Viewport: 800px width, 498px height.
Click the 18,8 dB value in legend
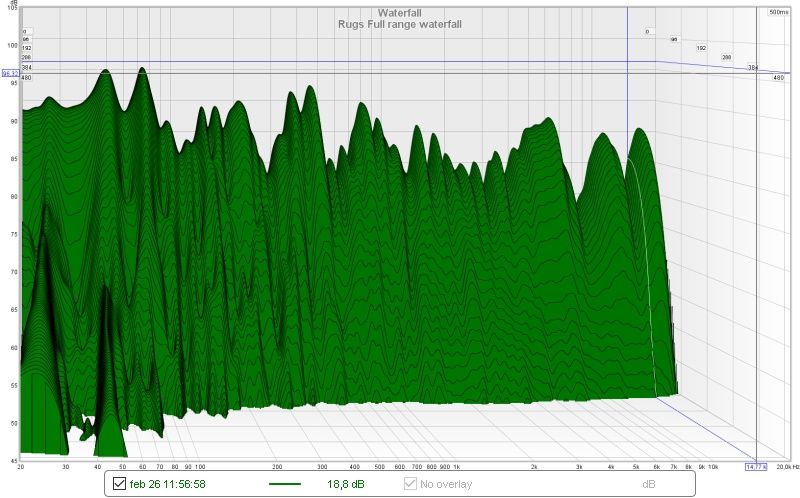(x=345, y=484)
